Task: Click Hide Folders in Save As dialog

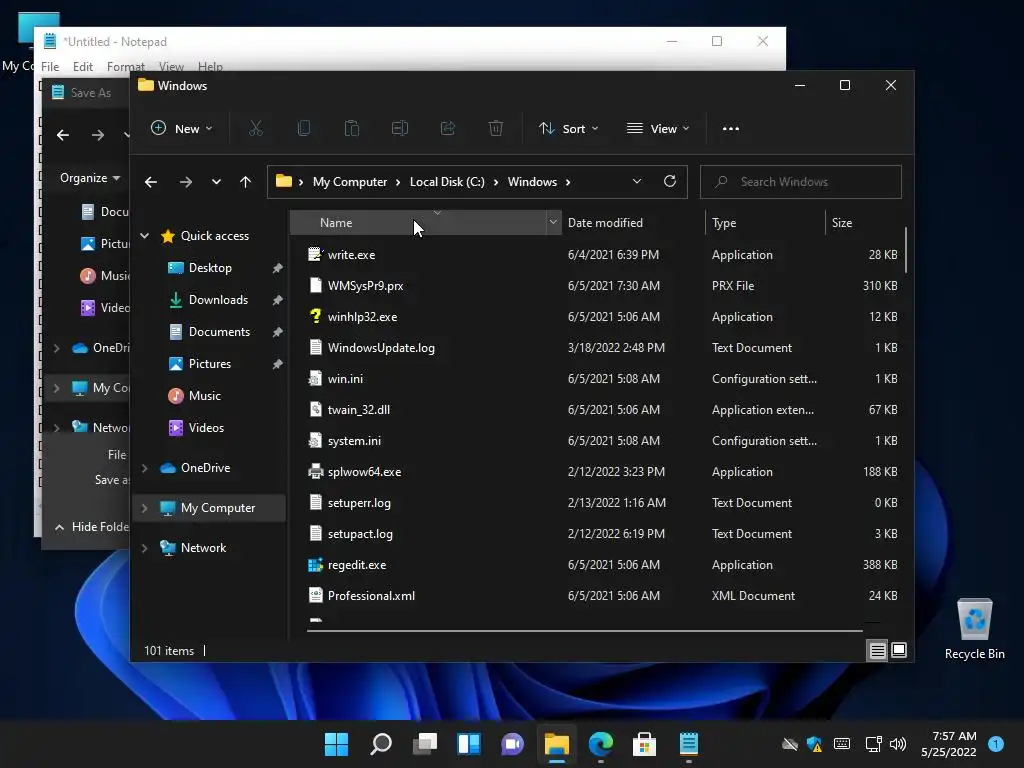Action: coord(91,526)
